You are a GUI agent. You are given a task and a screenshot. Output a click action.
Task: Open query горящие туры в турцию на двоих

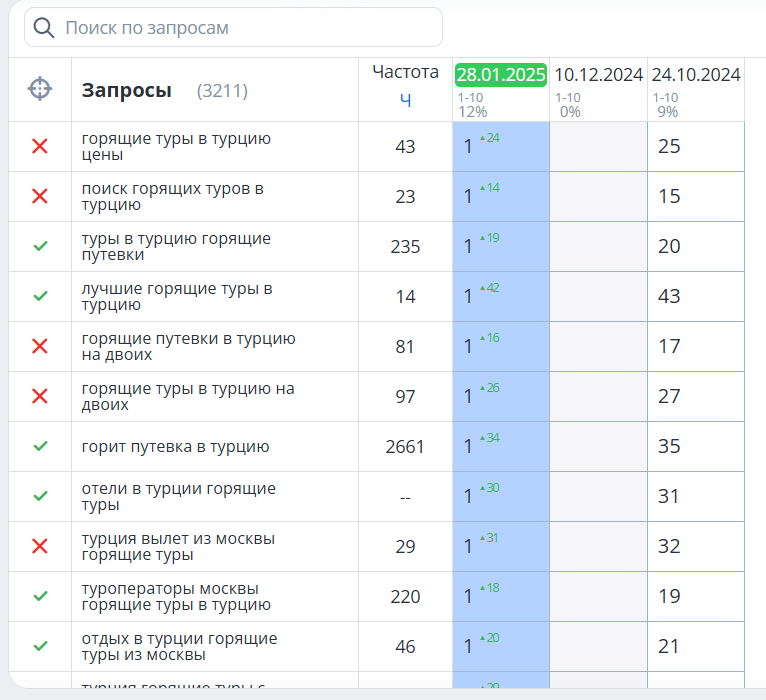pyautogui.click(x=188, y=396)
